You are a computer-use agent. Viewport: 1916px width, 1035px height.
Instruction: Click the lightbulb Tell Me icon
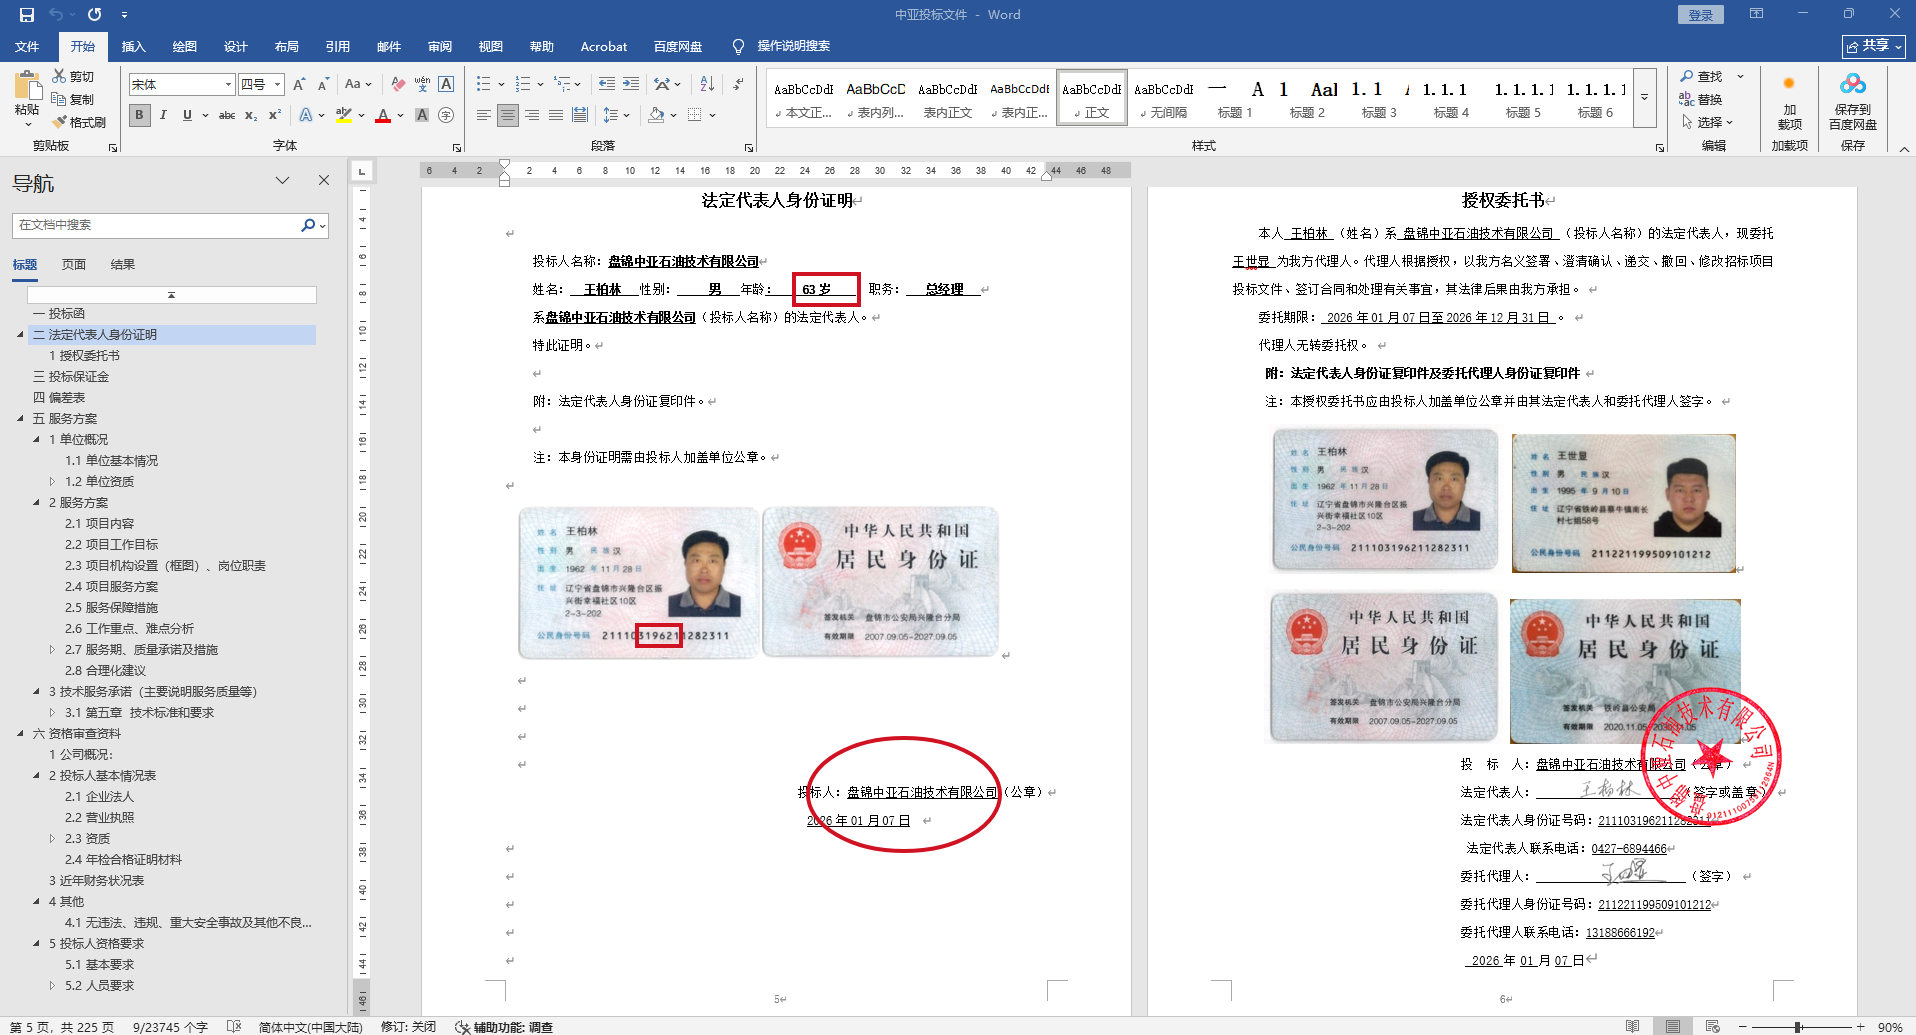click(739, 46)
